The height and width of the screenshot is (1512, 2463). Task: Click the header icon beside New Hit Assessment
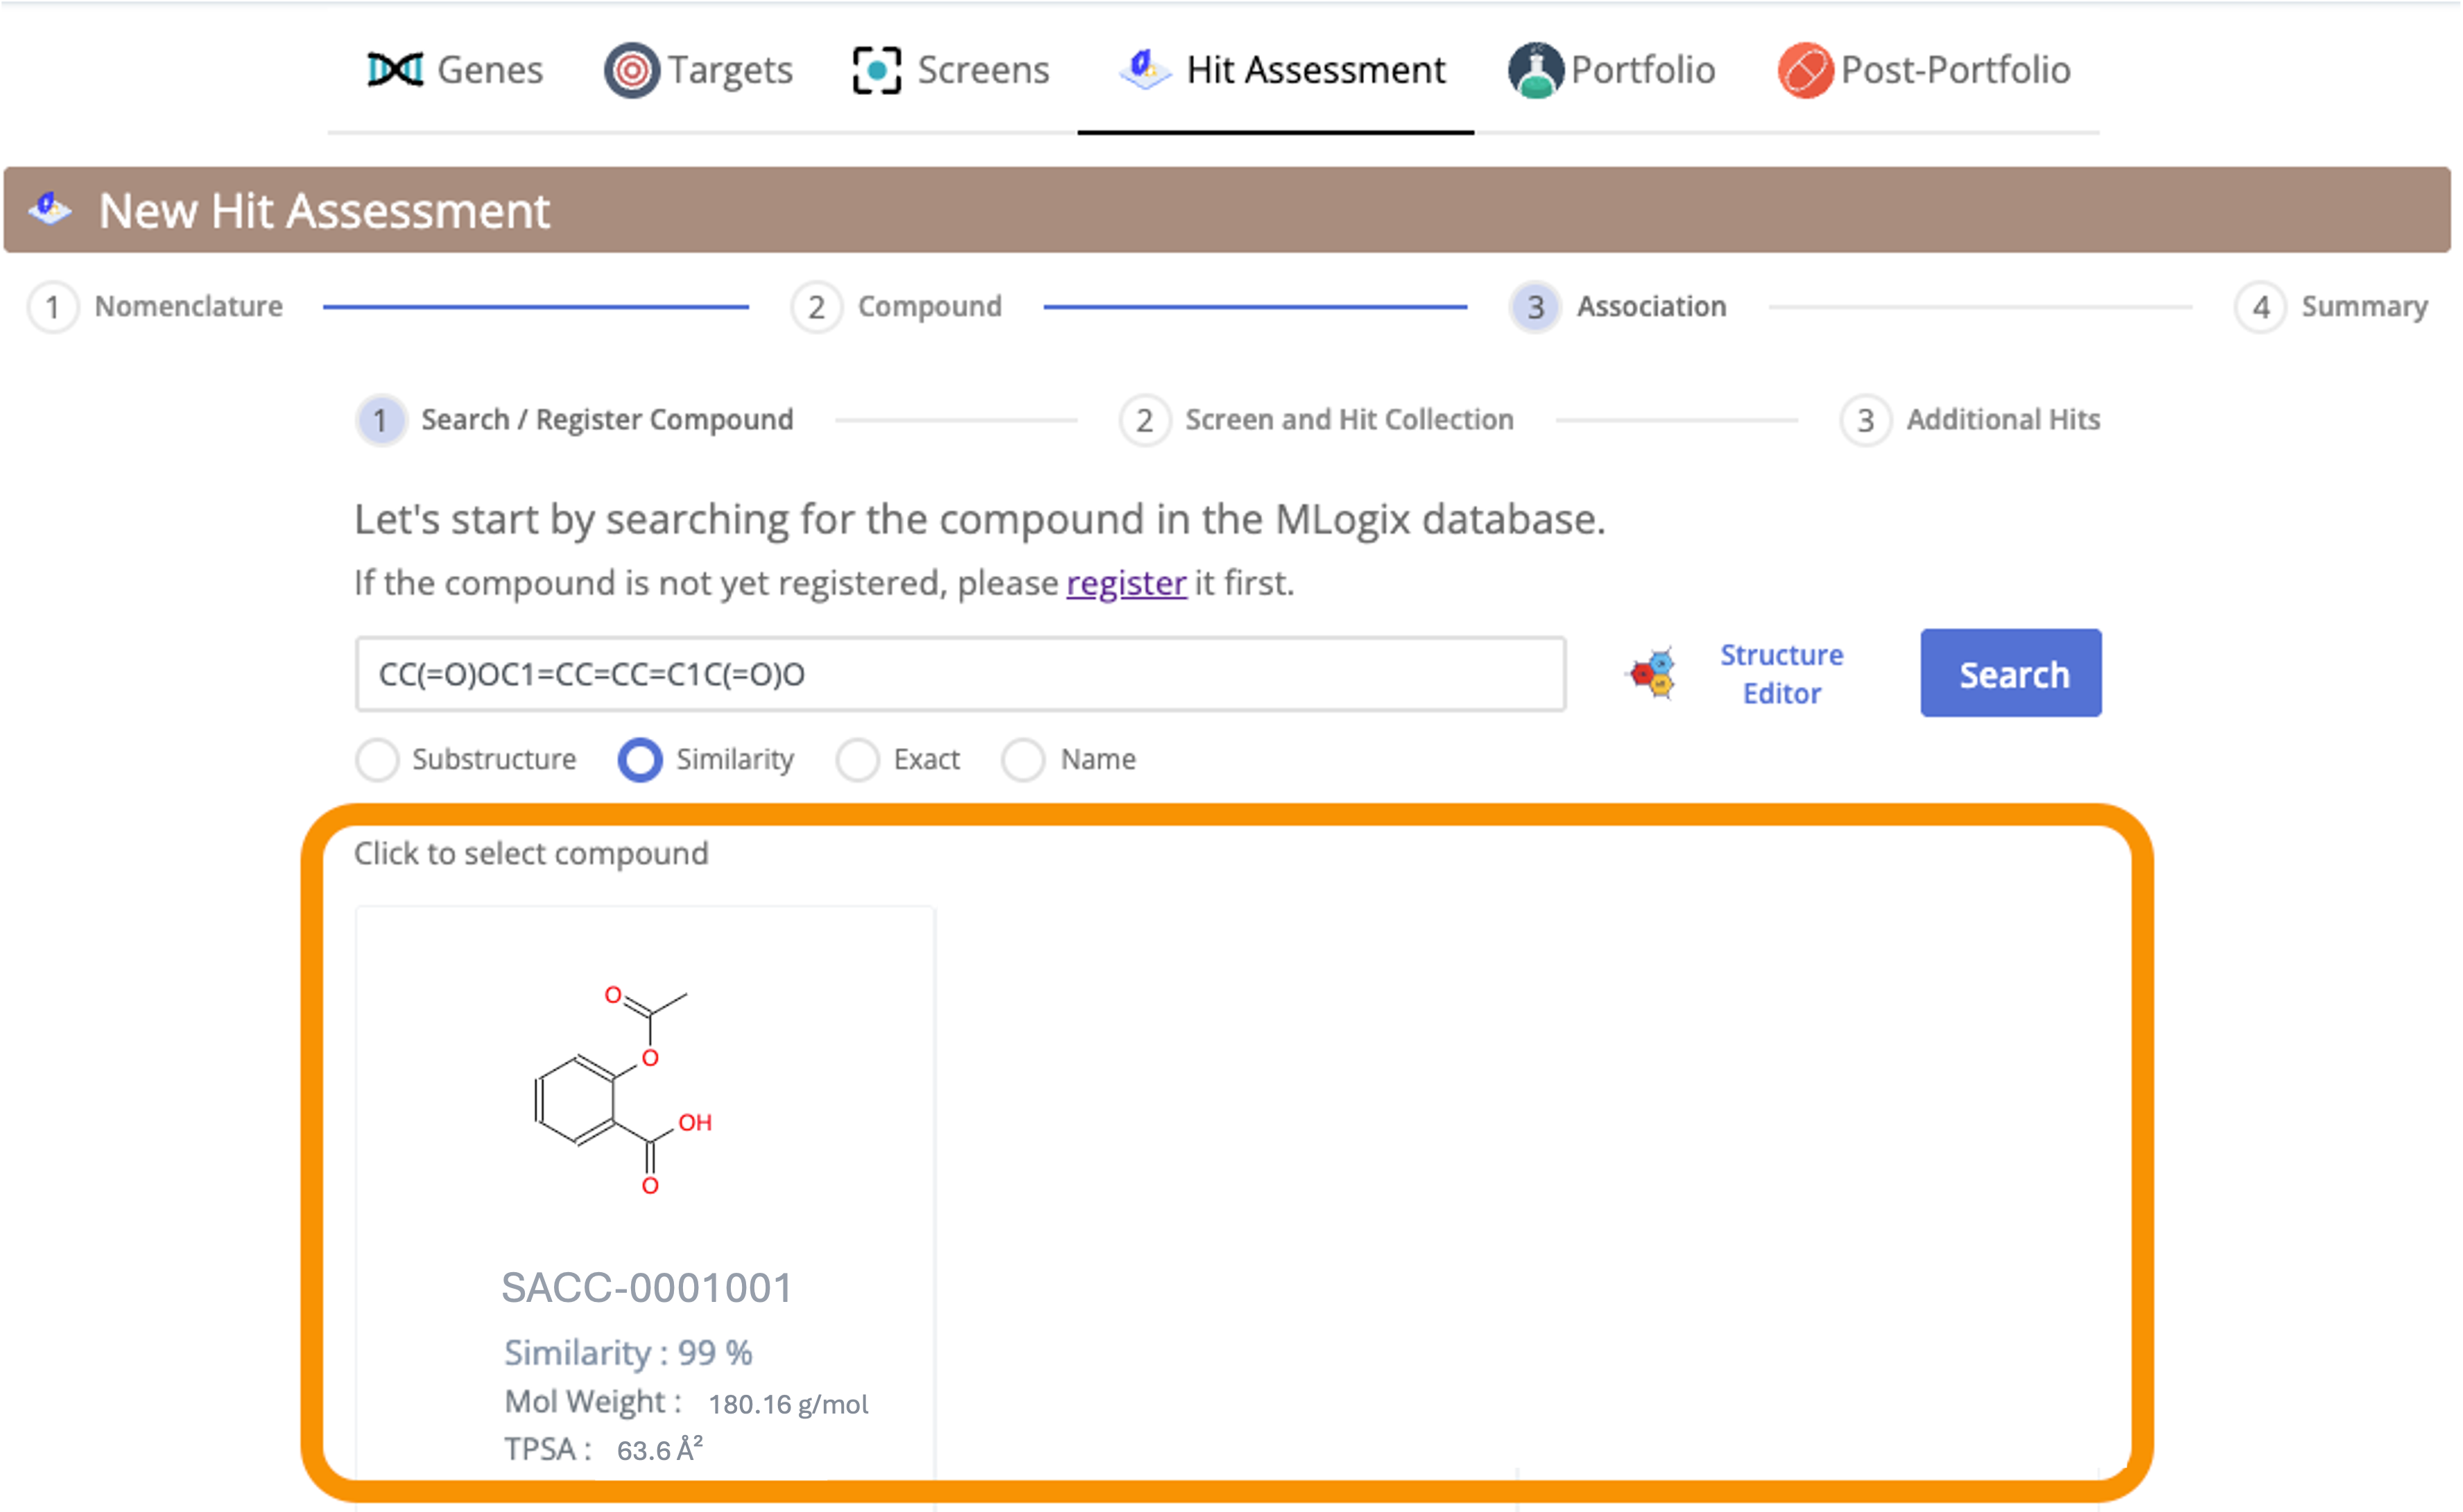(50, 209)
